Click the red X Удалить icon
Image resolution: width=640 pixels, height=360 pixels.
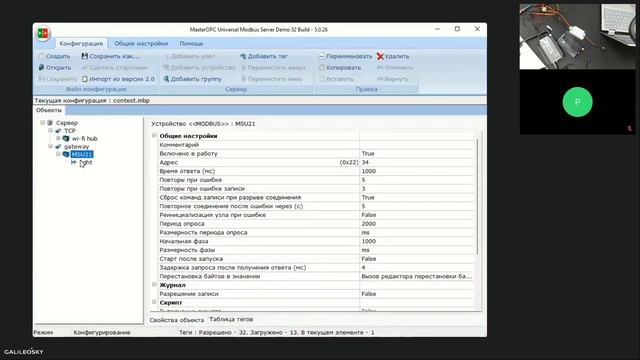380,56
